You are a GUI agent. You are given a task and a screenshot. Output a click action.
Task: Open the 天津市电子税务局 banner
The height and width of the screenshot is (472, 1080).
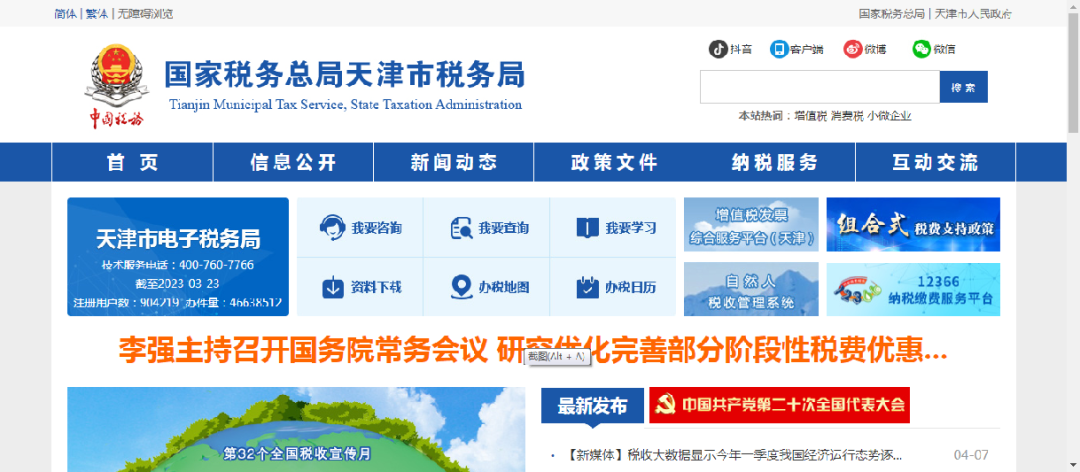[178, 257]
